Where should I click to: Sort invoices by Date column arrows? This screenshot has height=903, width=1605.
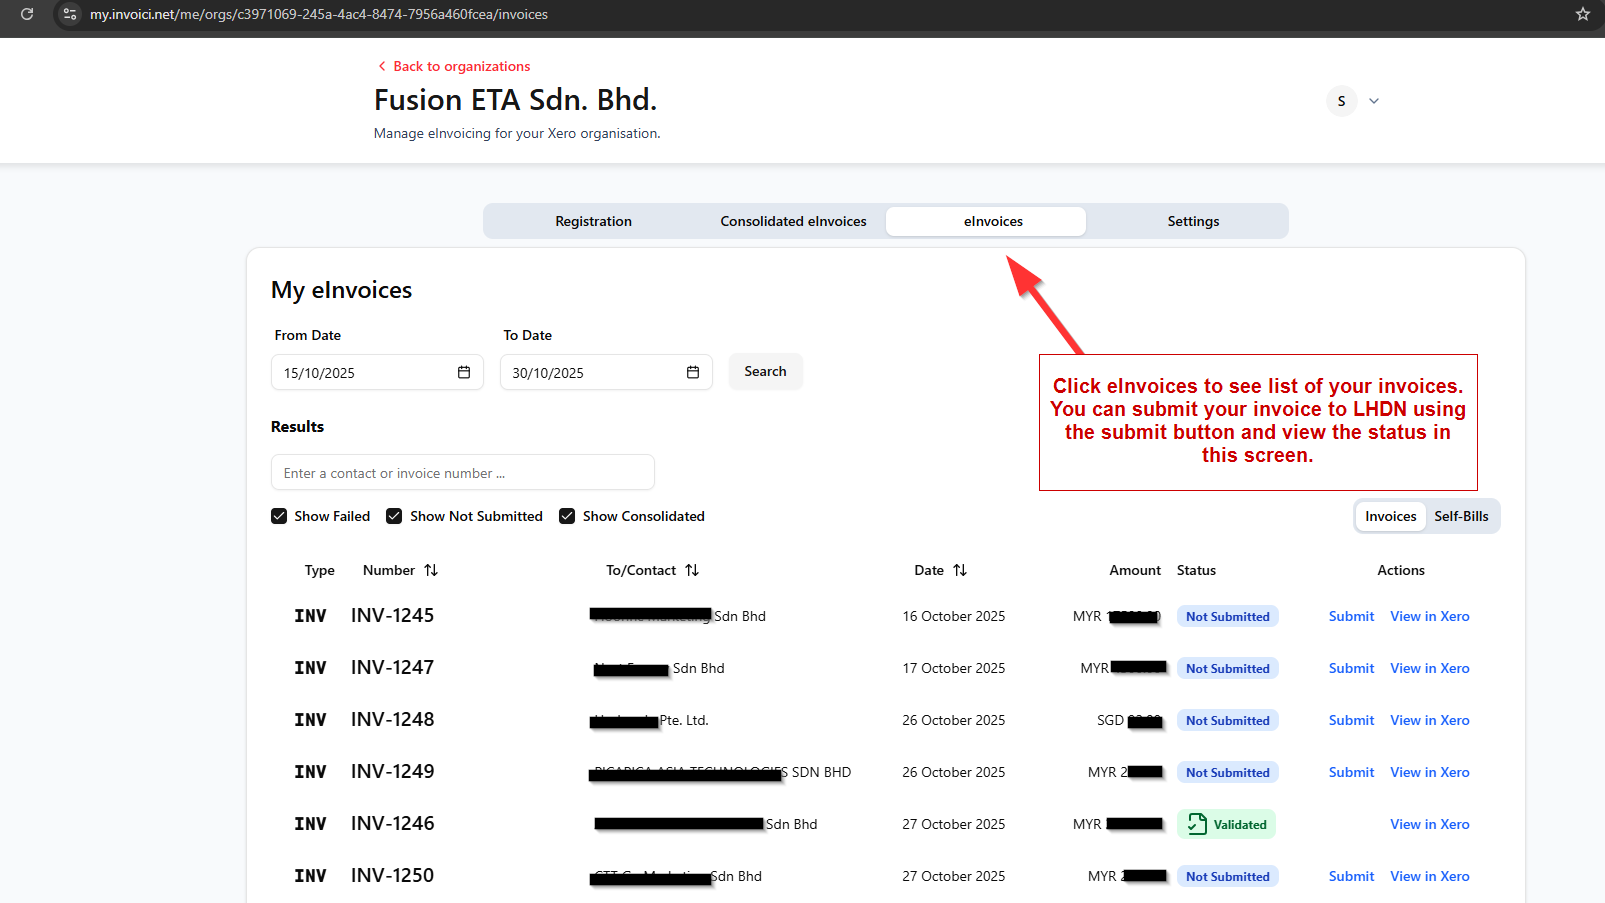(x=960, y=570)
